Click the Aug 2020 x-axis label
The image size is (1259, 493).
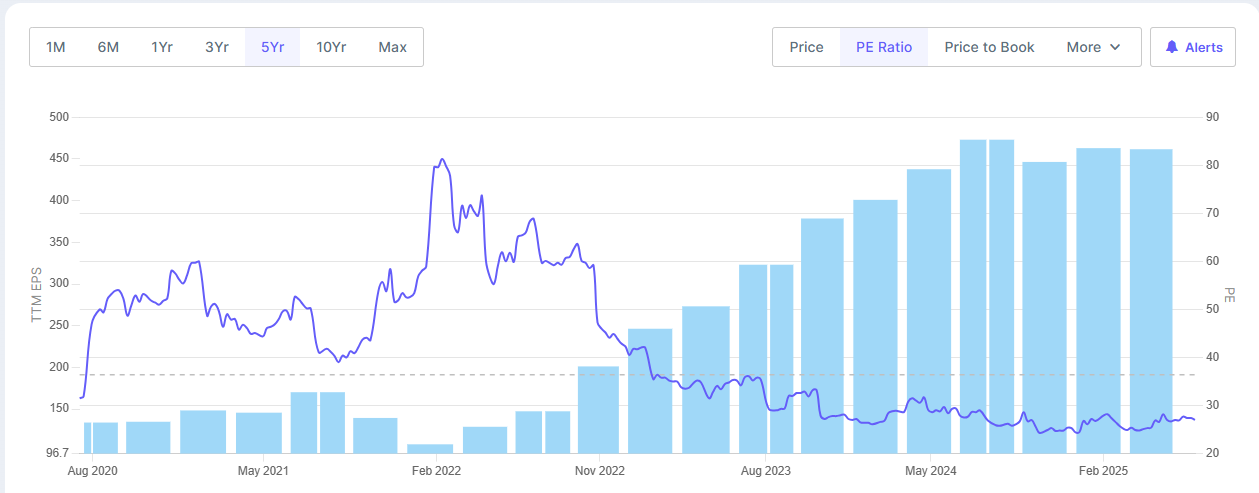(92, 469)
